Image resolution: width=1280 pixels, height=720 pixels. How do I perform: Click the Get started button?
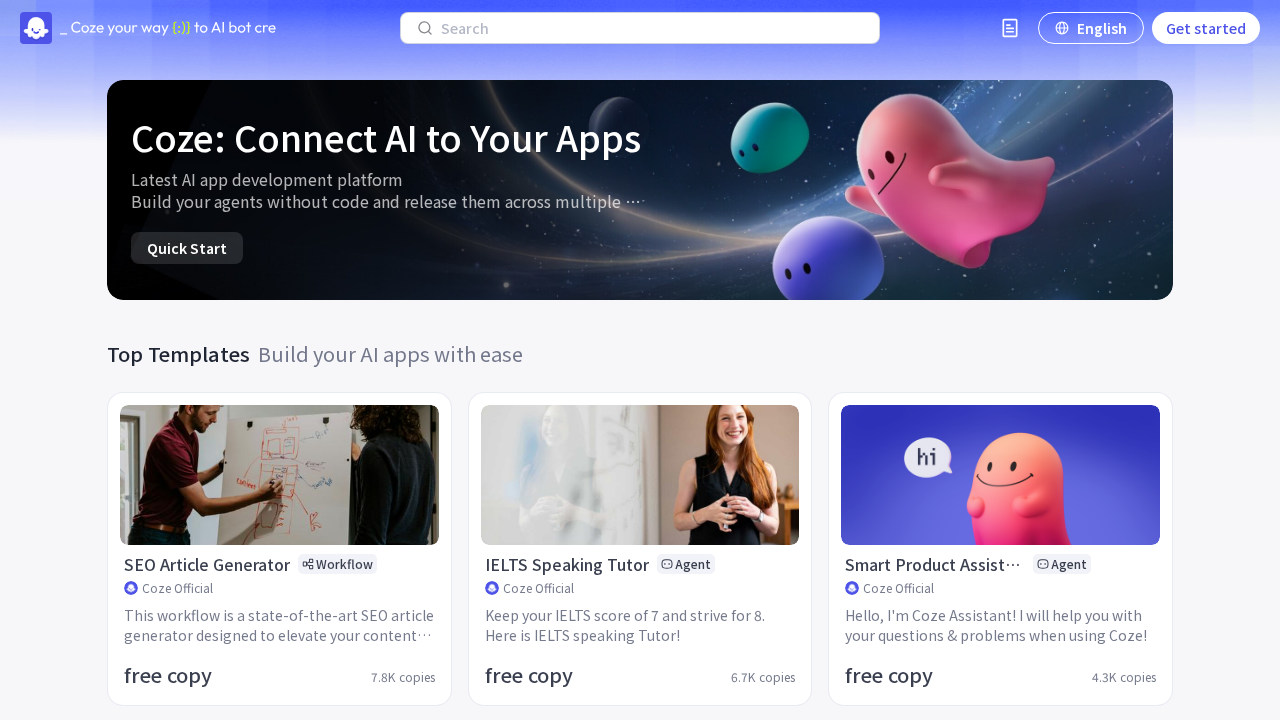point(1206,28)
